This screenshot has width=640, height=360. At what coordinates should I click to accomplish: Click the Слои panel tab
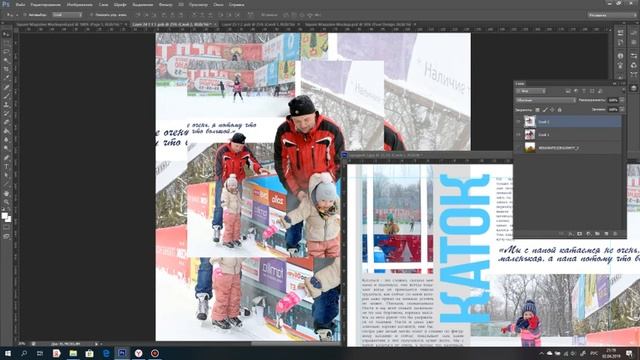pyautogui.click(x=520, y=84)
